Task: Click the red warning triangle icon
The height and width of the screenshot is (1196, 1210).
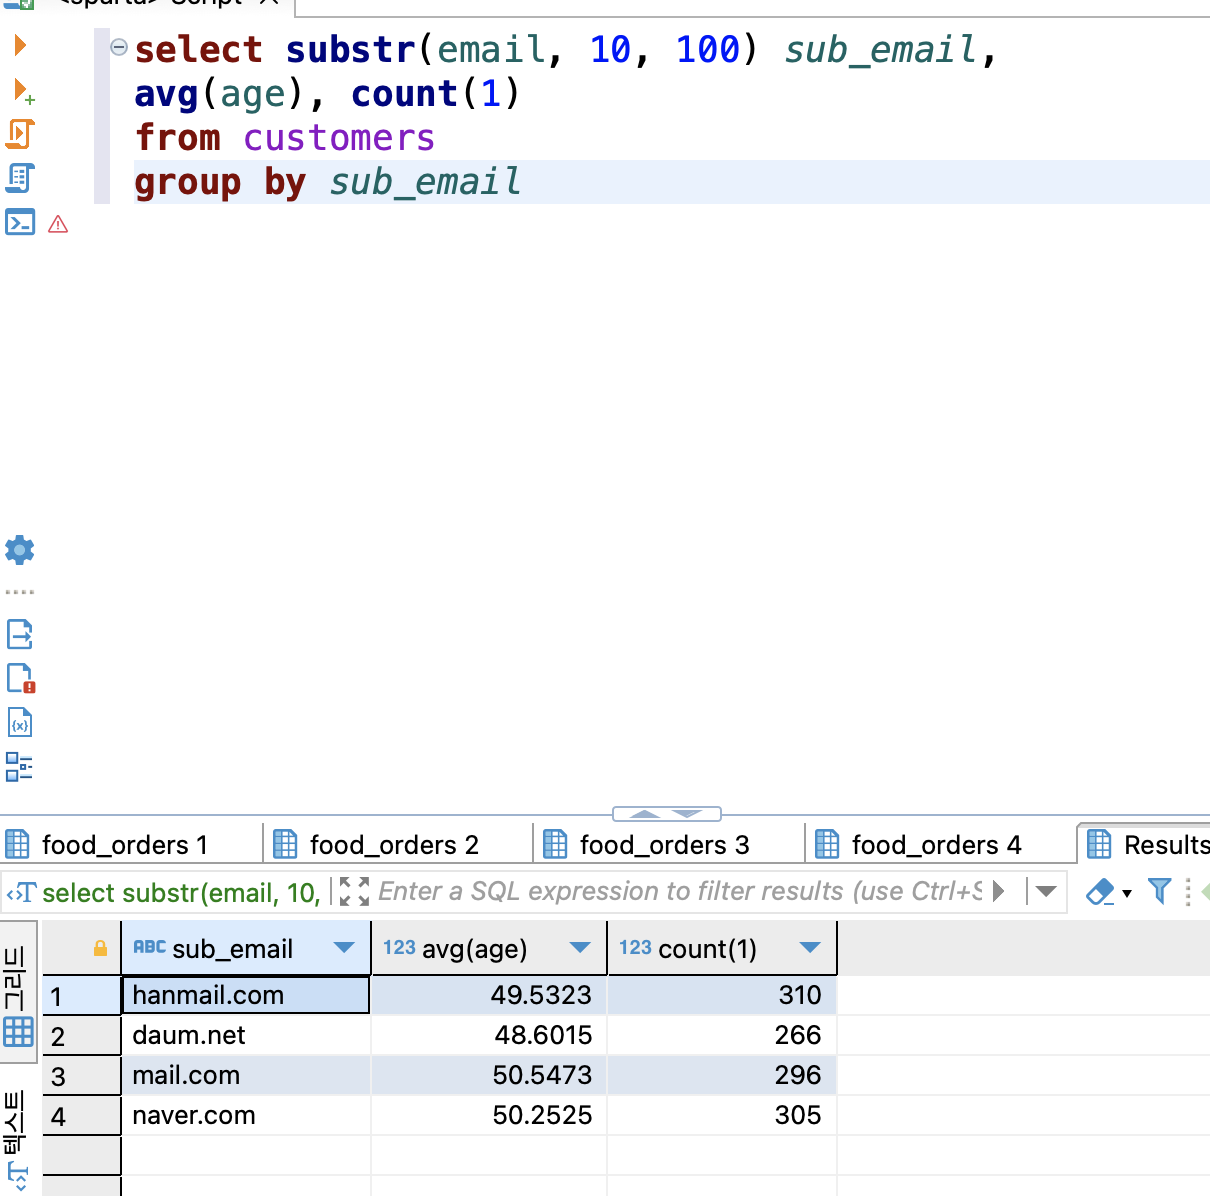Action: pyautogui.click(x=58, y=224)
